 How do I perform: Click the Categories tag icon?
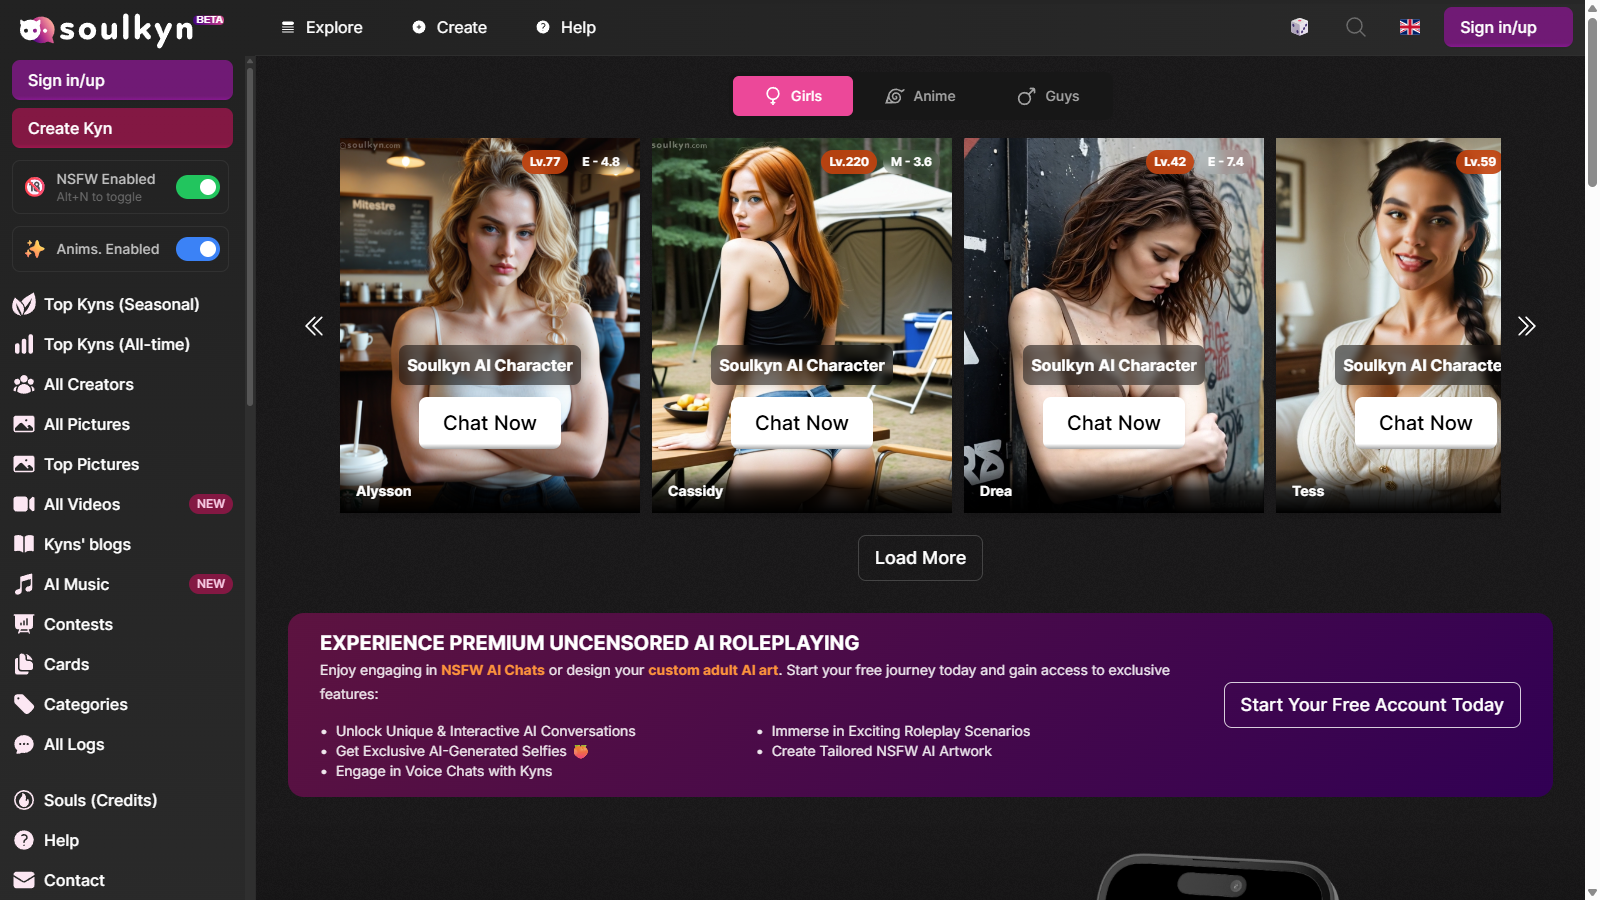[x=24, y=704]
